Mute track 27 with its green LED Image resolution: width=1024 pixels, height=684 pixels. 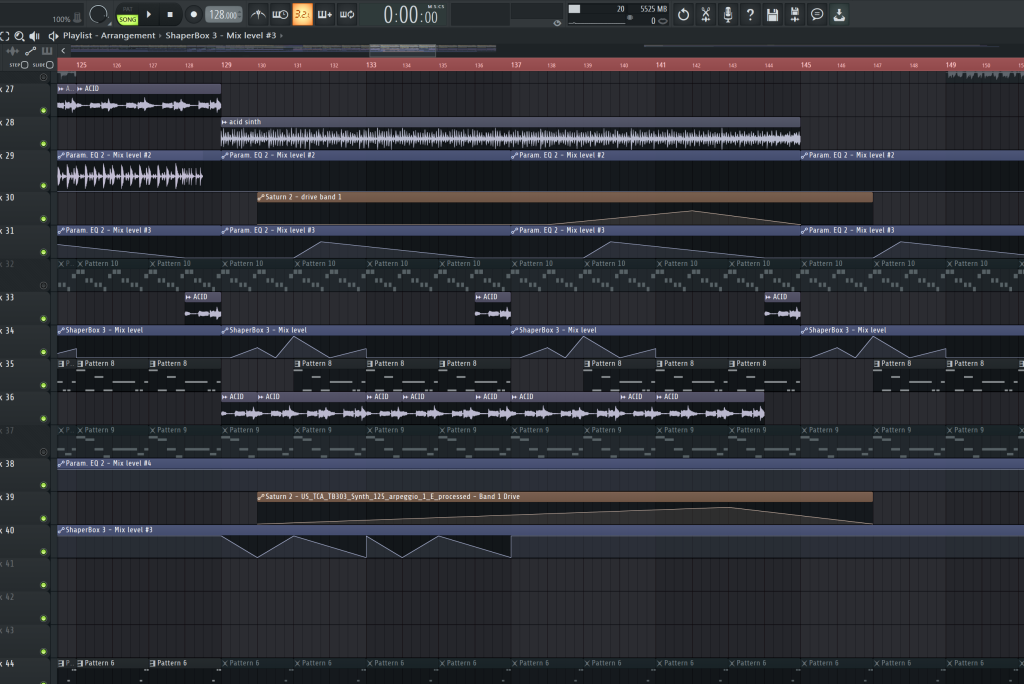coord(43,110)
